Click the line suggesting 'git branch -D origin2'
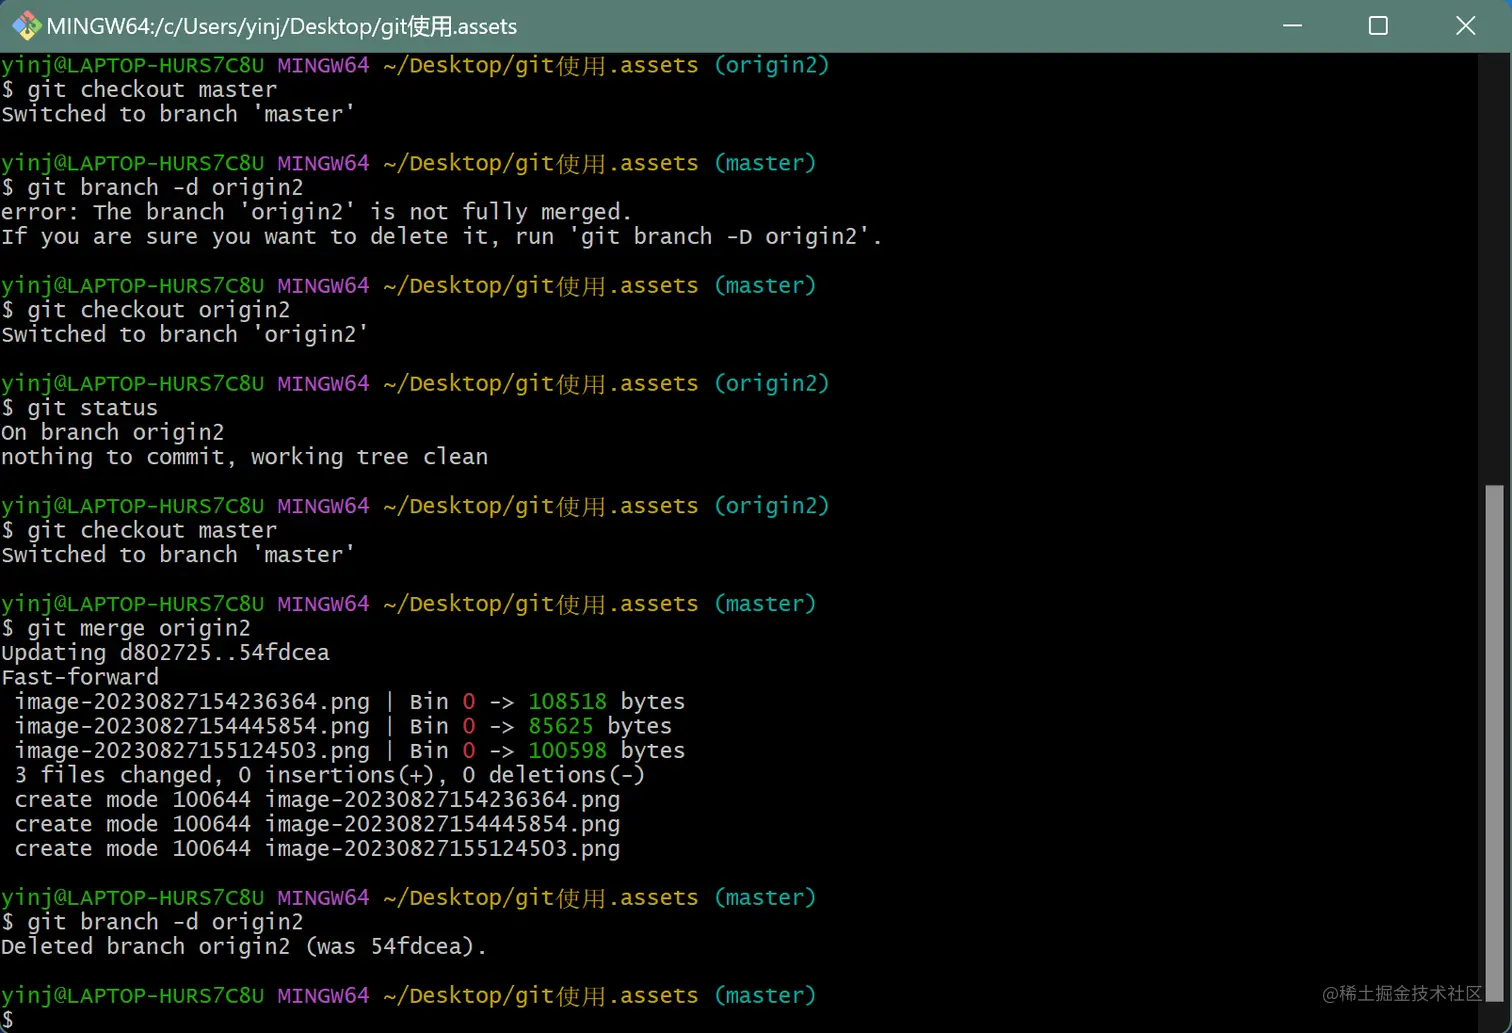The height and width of the screenshot is (1033, 1512). coord(441,237)
